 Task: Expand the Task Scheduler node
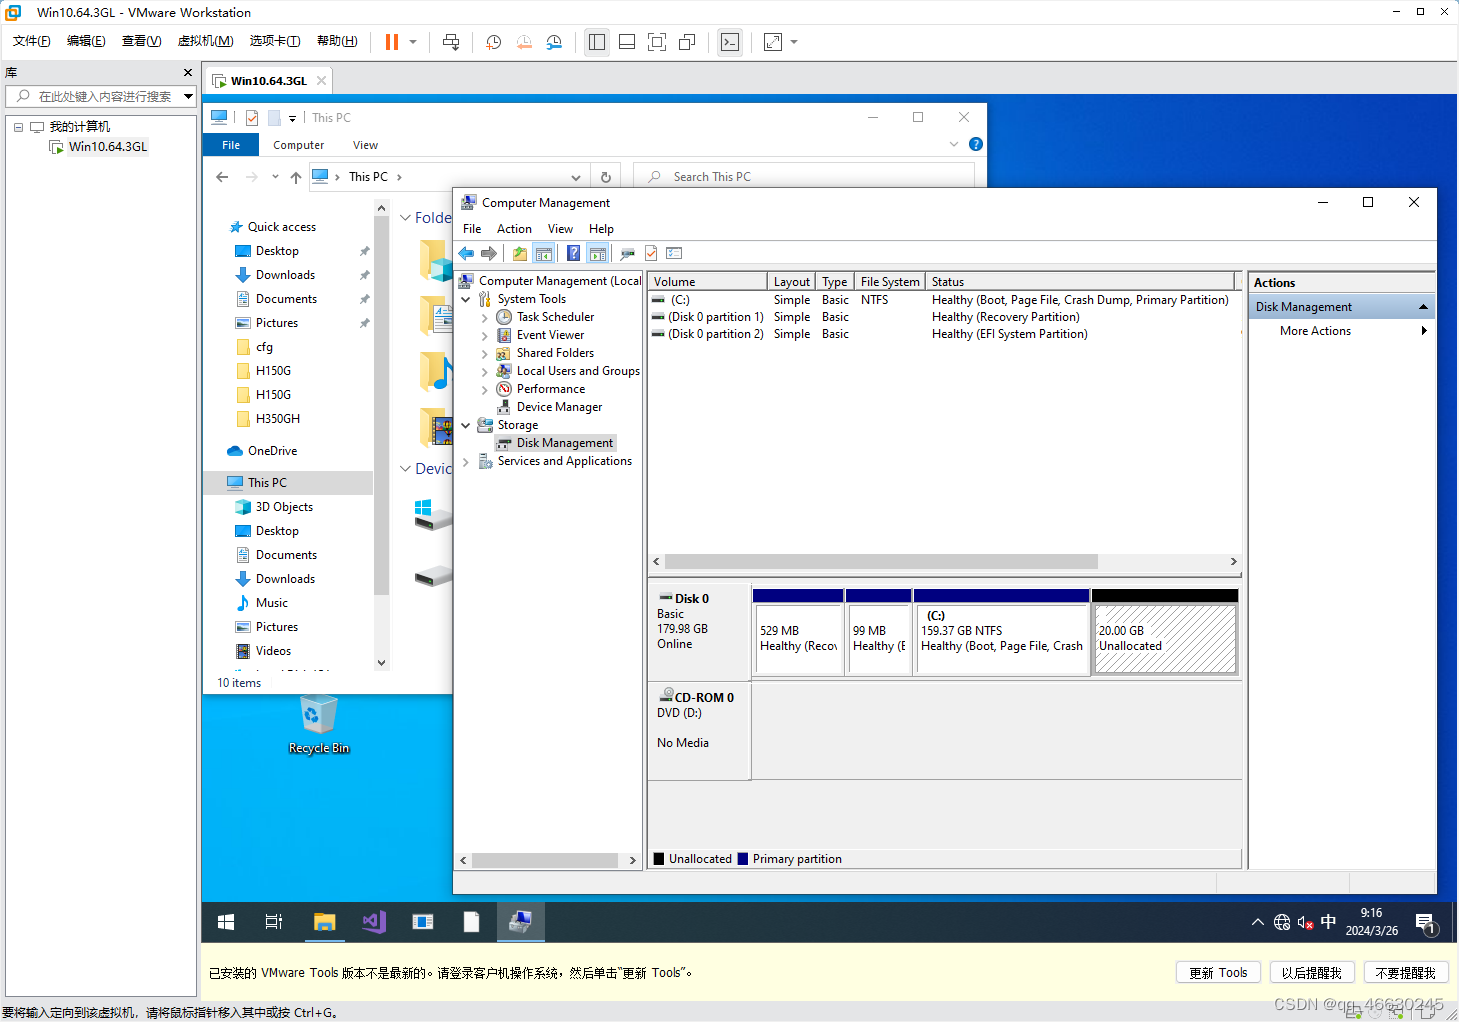[485, 317]
